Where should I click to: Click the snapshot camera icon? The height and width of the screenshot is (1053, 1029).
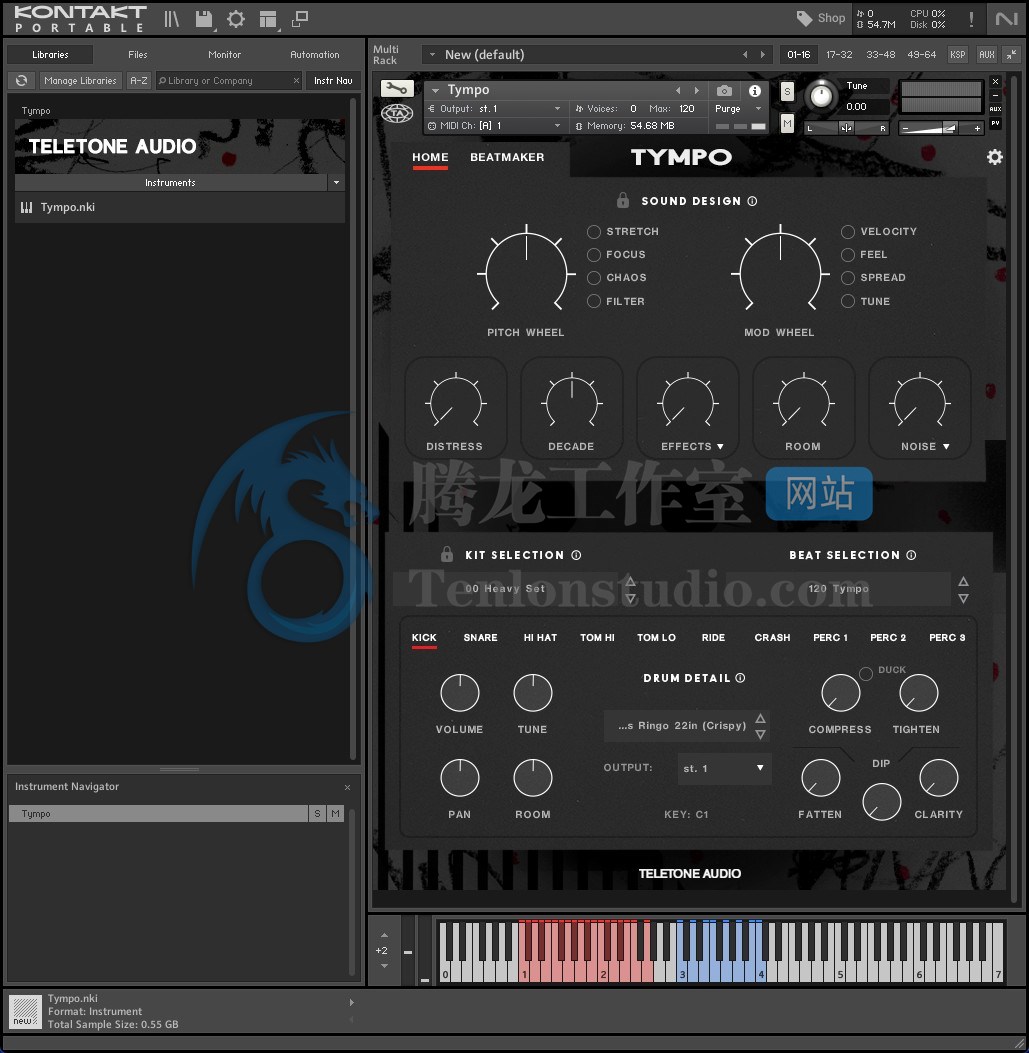(724, 90)
